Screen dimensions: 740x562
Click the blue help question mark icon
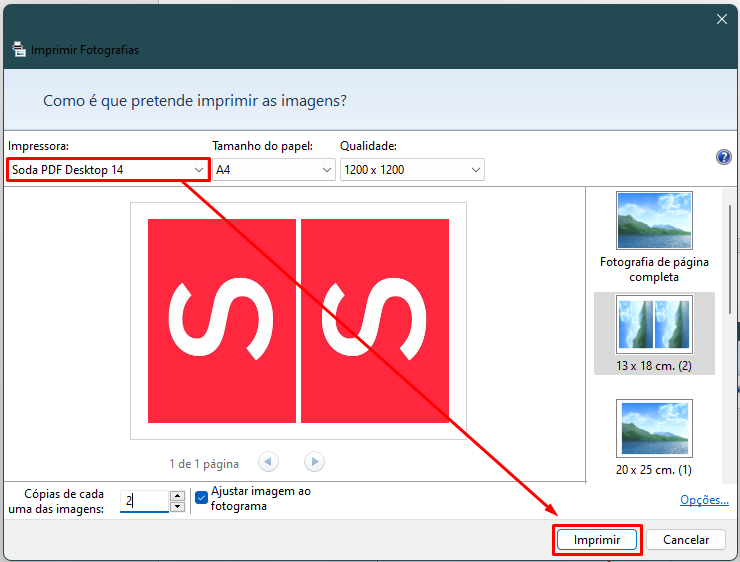coord(723,157)
